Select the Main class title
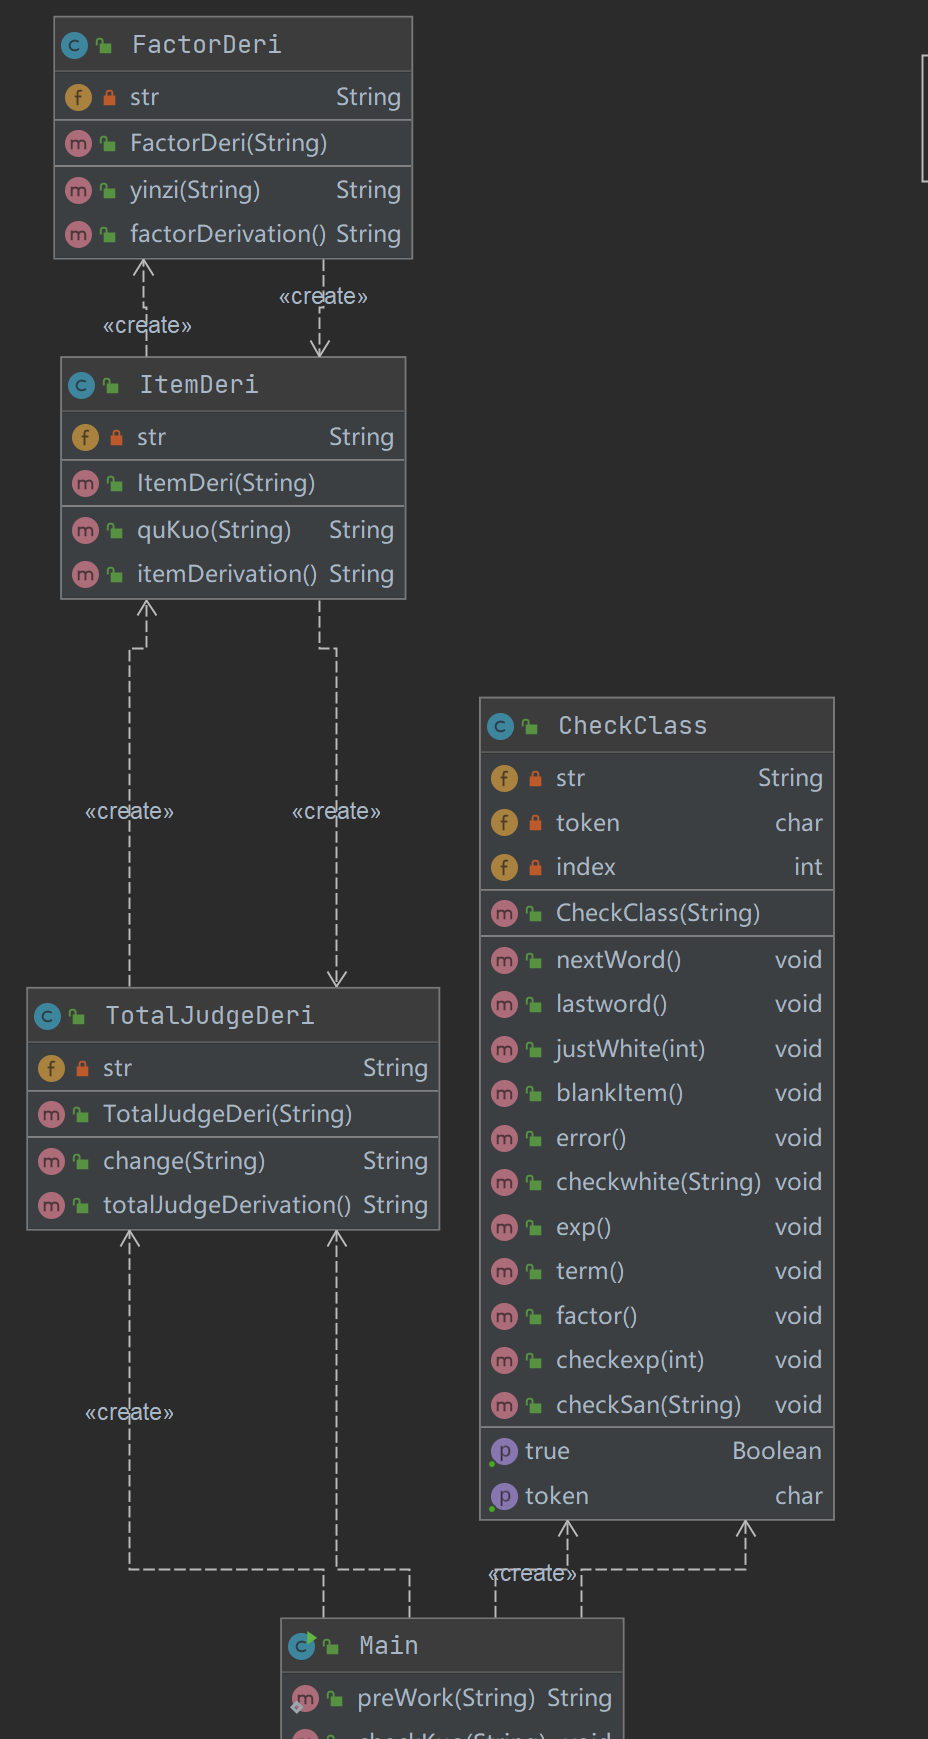This screenshot has width=928, height=1739. pyautogui.click(x=388, y=1645)
